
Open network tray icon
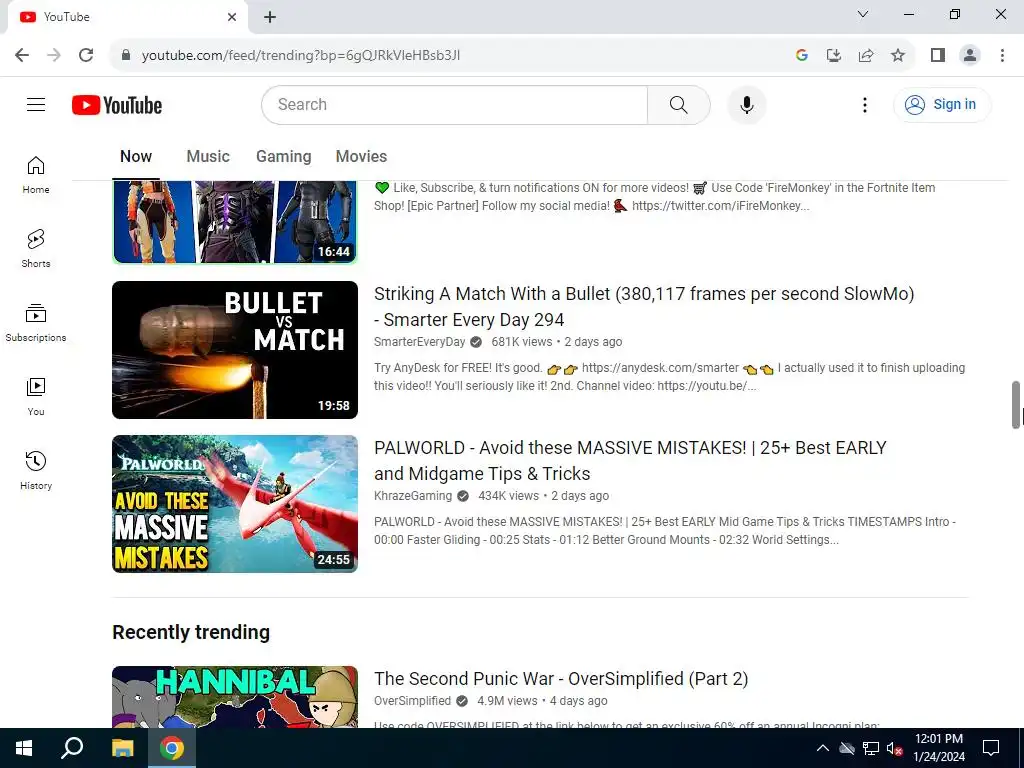(871, 748)
